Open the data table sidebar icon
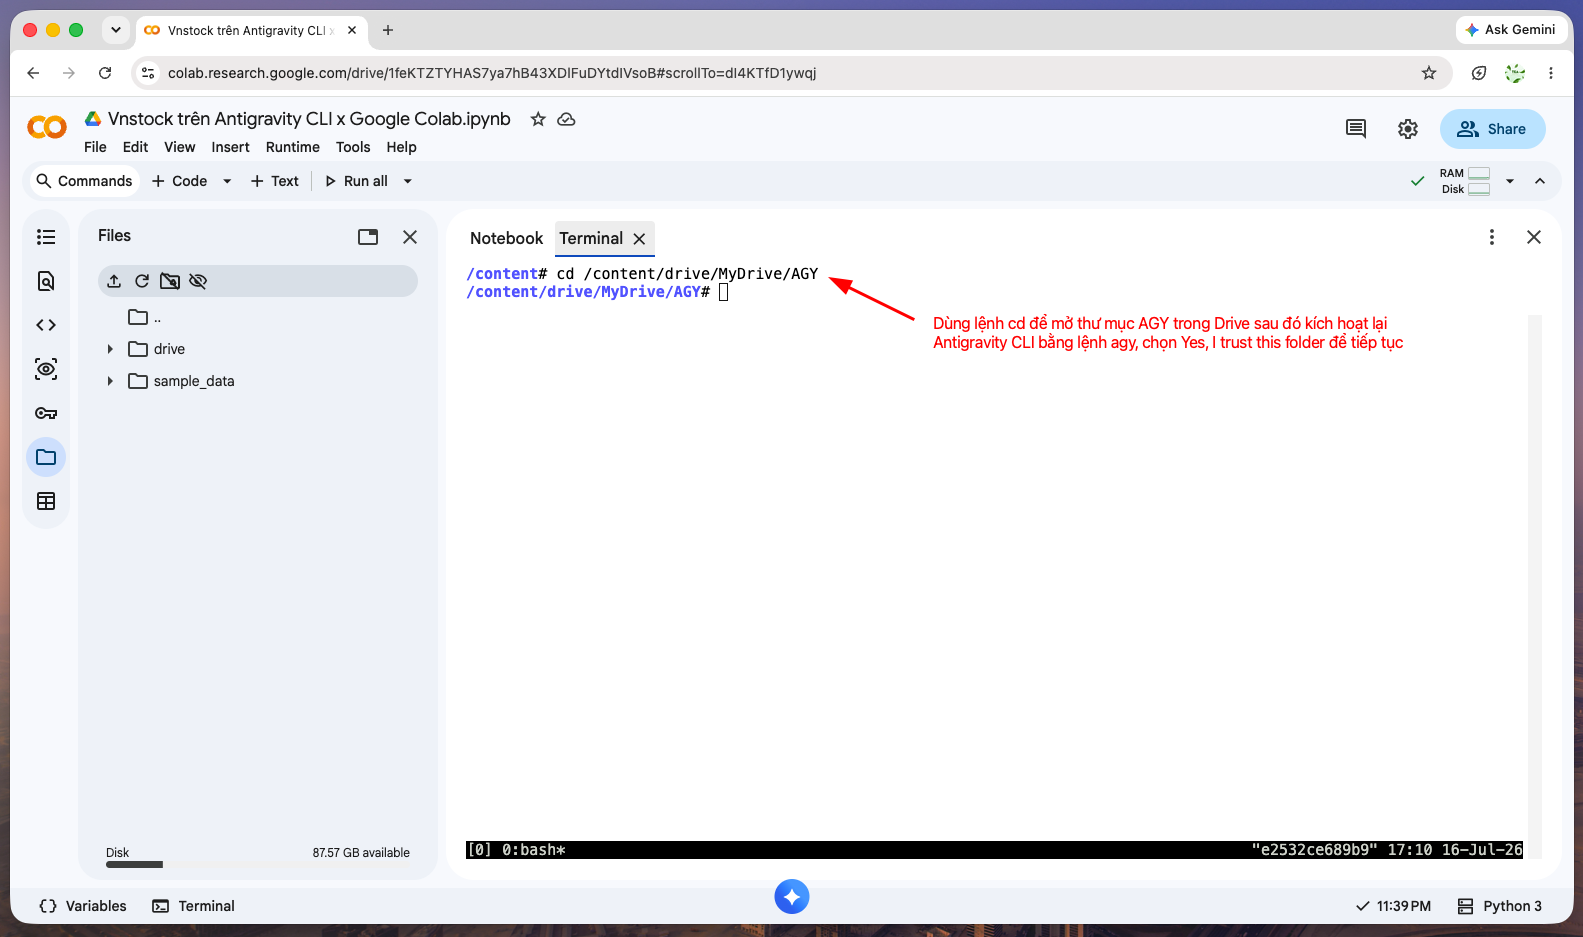Image resolution: width=1583 pixels, height=937 pixels. point(46,501)
